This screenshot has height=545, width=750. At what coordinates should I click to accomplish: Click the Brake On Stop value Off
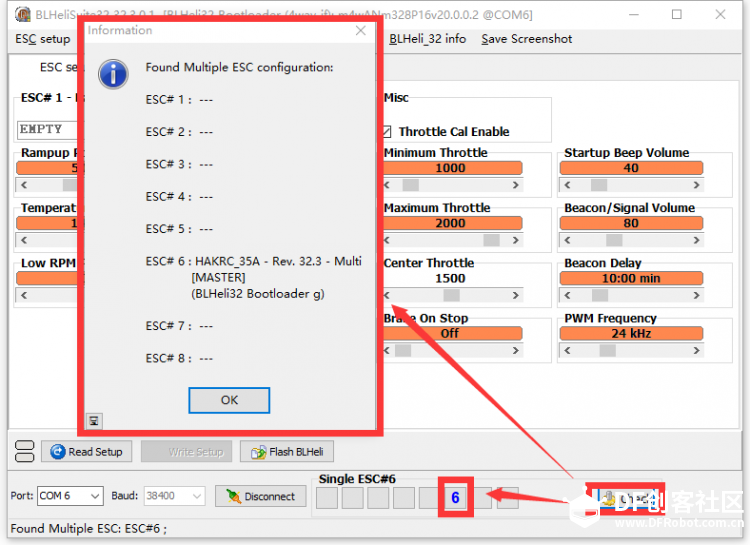(451, 334)
